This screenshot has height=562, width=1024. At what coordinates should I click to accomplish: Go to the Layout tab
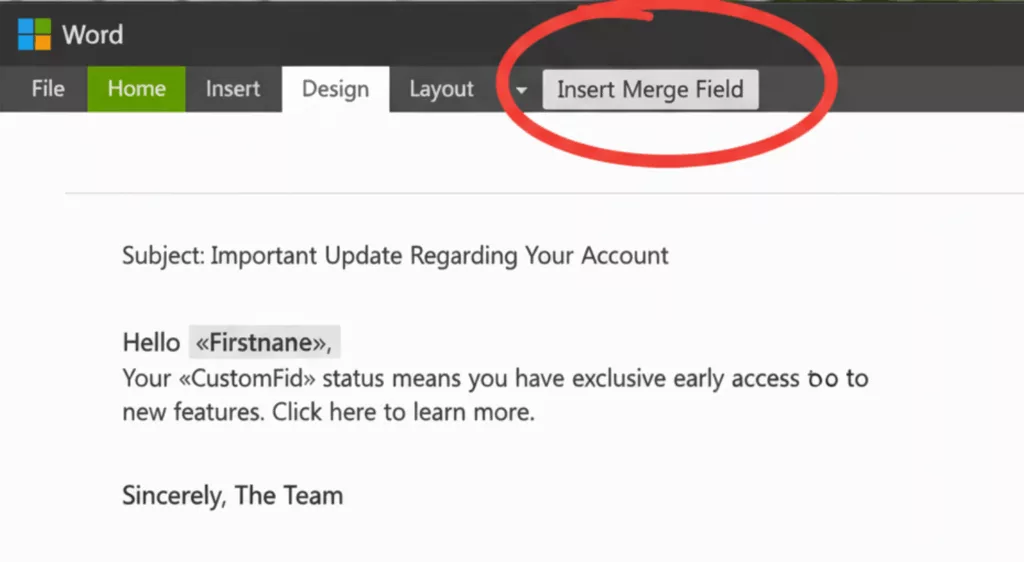[x=441, y=89]
